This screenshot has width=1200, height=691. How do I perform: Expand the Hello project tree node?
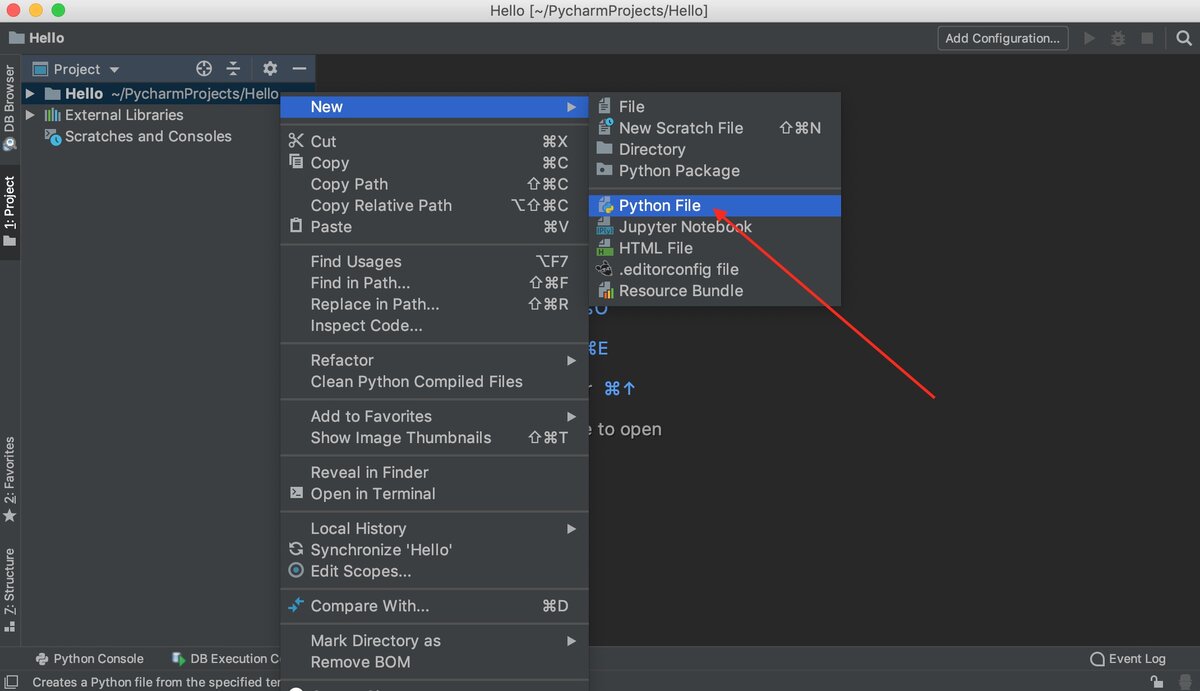point(30,93)
